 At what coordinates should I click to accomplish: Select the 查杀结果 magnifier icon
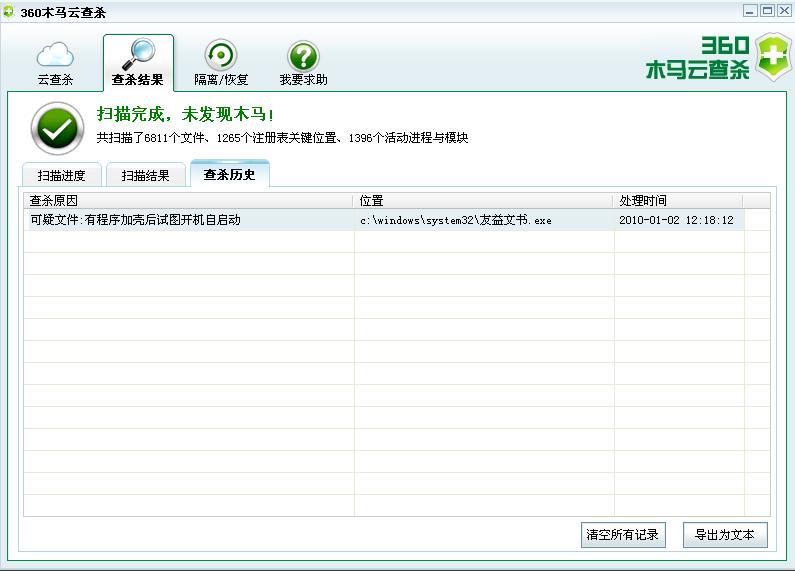[x=138, y=54]
